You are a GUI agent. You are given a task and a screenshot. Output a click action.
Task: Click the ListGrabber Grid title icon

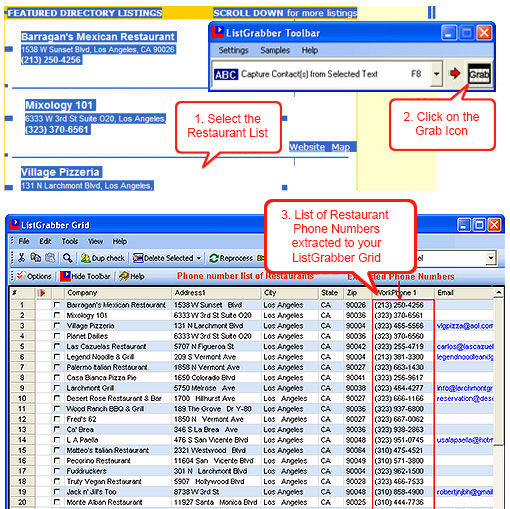[14, 225]
